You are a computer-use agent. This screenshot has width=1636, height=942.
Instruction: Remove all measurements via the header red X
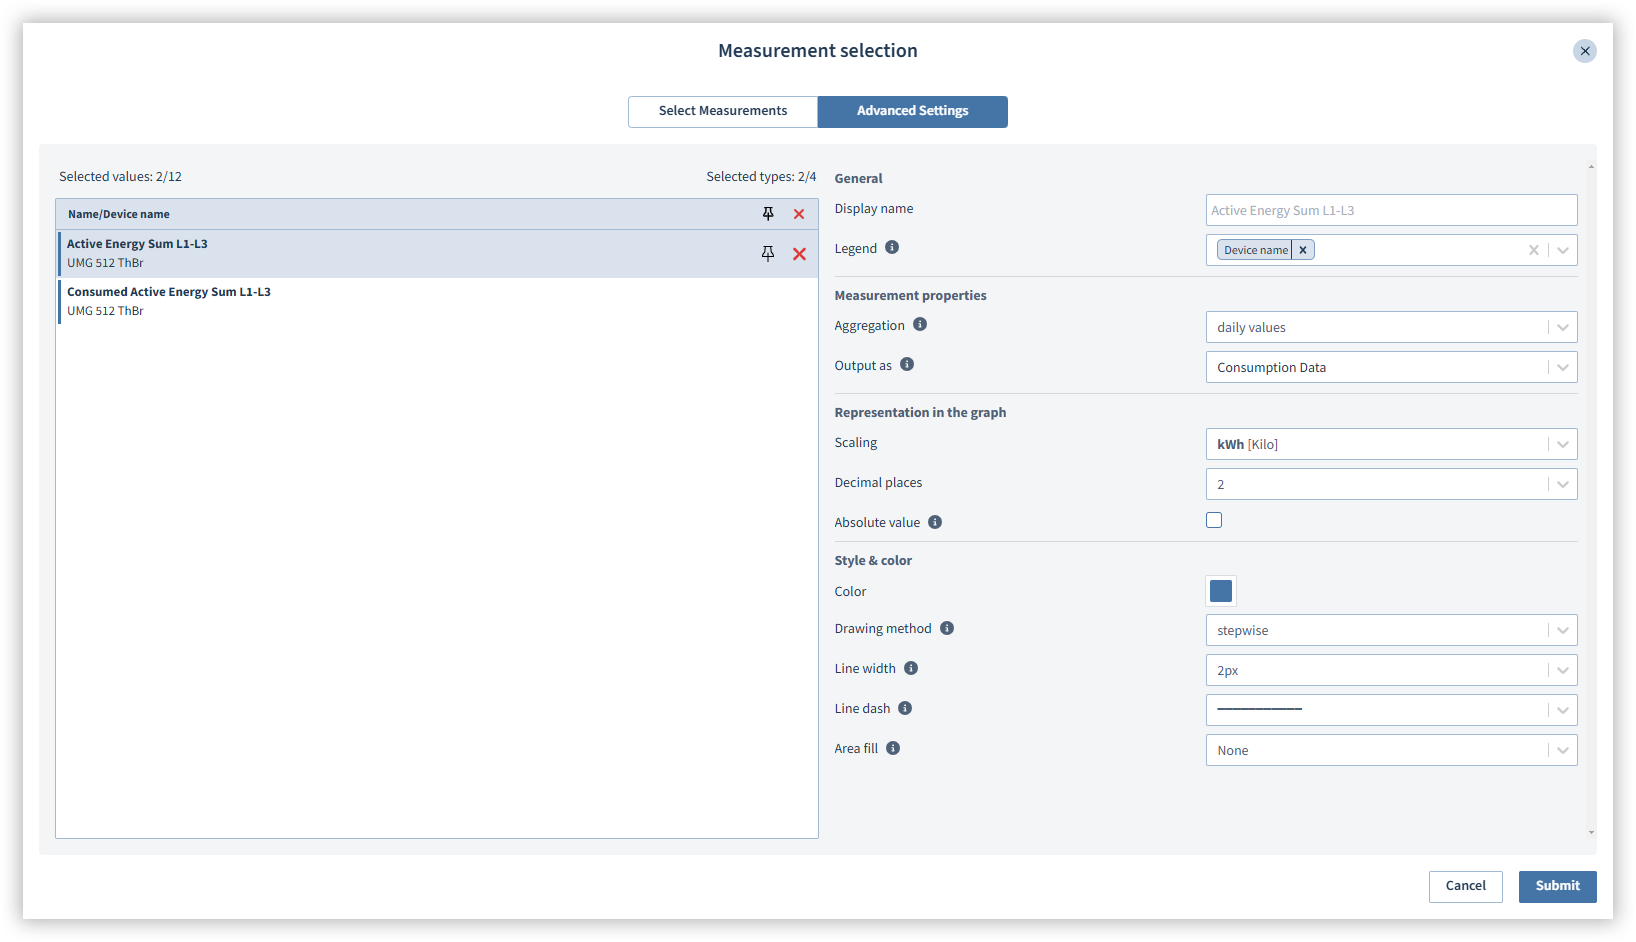point(798,213)
